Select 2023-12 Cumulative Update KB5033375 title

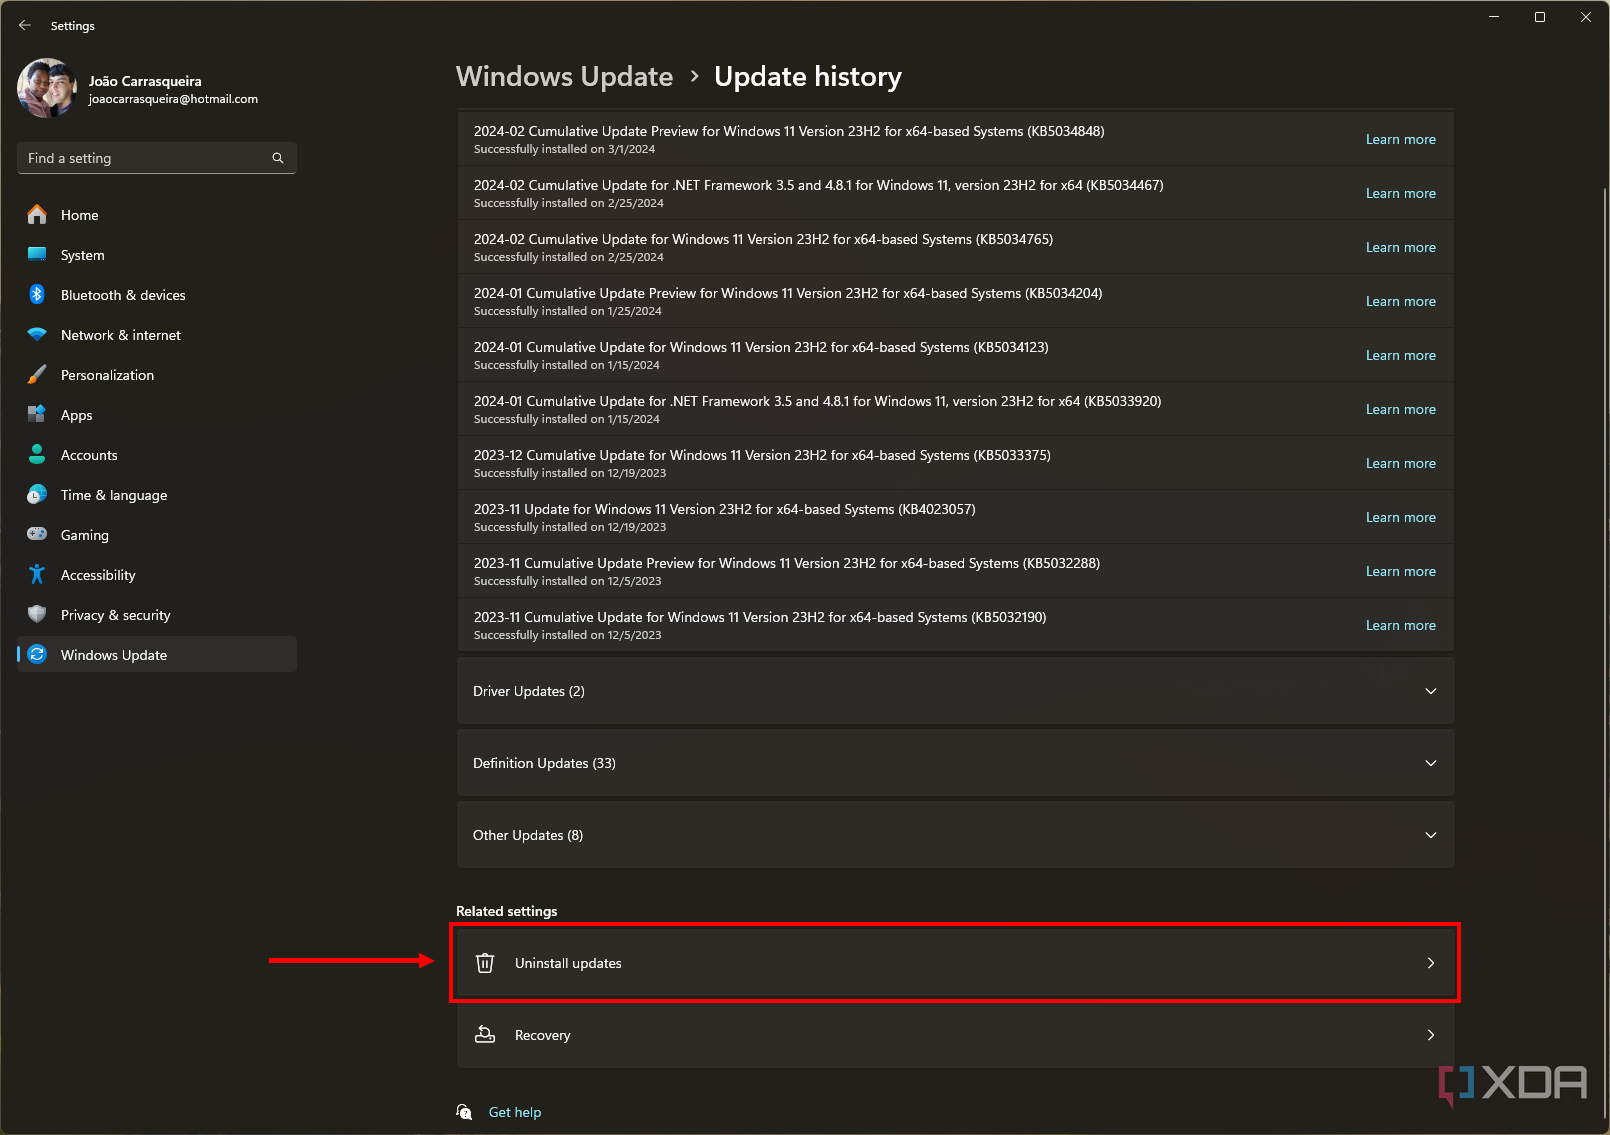click(762, 455)
